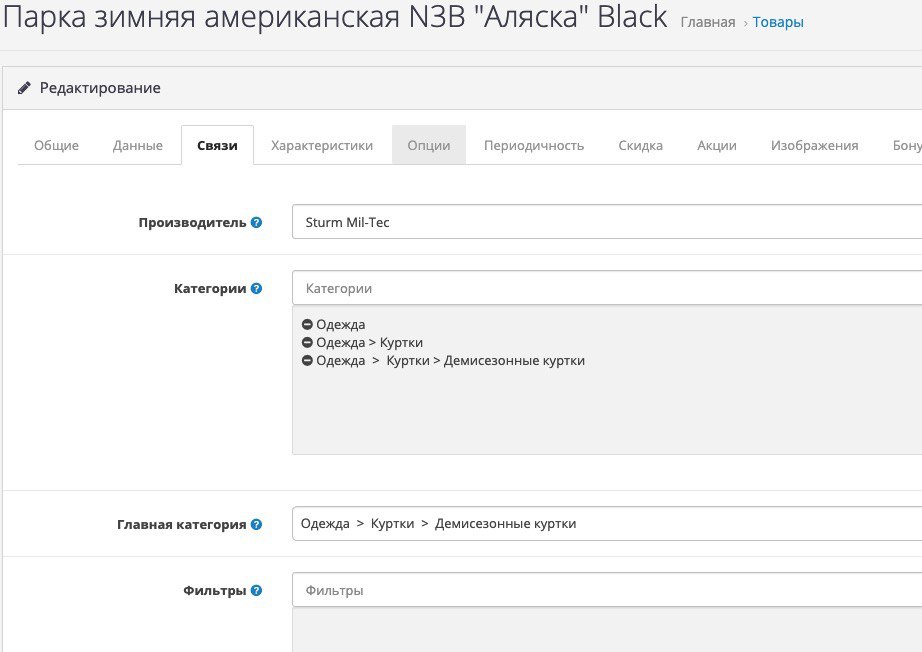Open the Периодичность tab
Image resolution: width=922 pixels, height=652 pixels.
pyautogui.click(x=534, y=145)
